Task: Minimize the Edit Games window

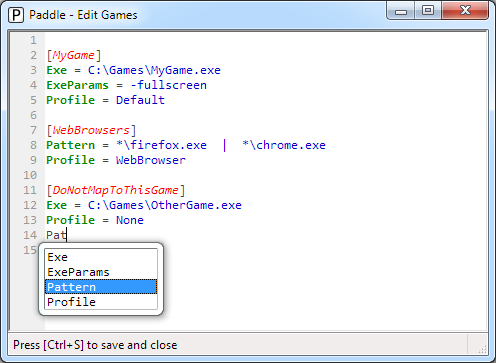Action: (401, 11)
